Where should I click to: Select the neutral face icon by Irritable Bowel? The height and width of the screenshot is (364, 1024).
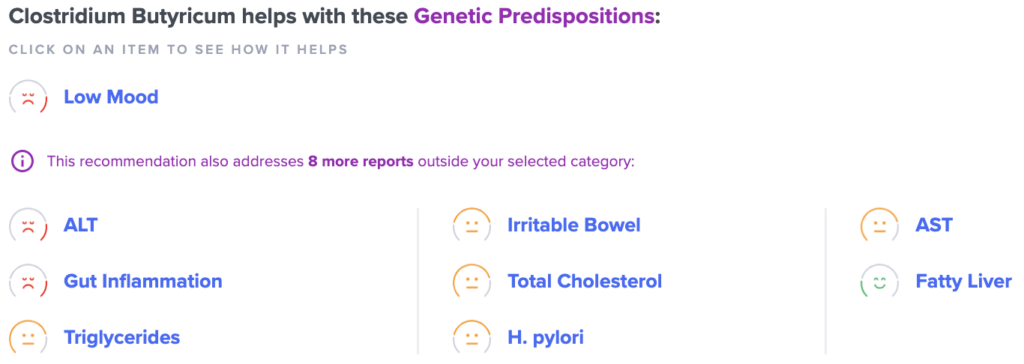(x=472, y=226)
